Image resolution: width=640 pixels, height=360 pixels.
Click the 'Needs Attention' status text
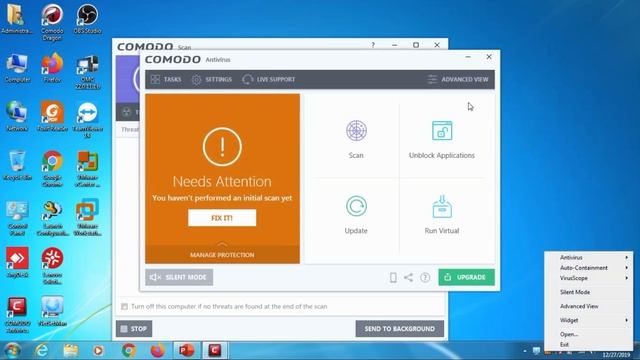(x=222, y=182)
